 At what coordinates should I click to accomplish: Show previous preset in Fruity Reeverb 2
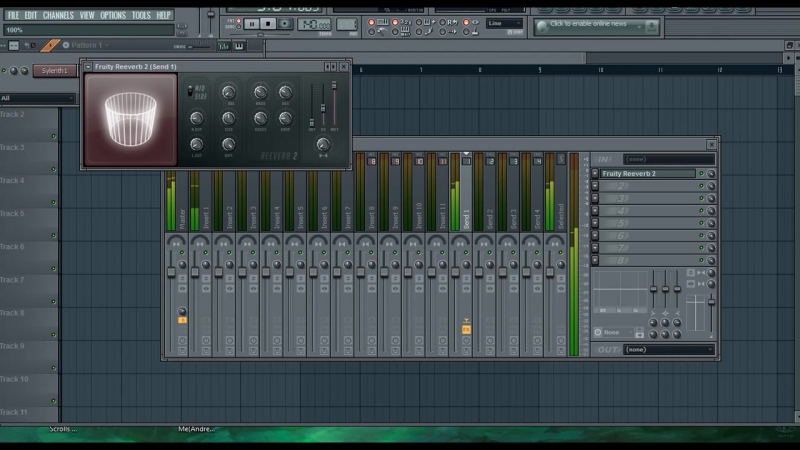click(x=327, y=66)
